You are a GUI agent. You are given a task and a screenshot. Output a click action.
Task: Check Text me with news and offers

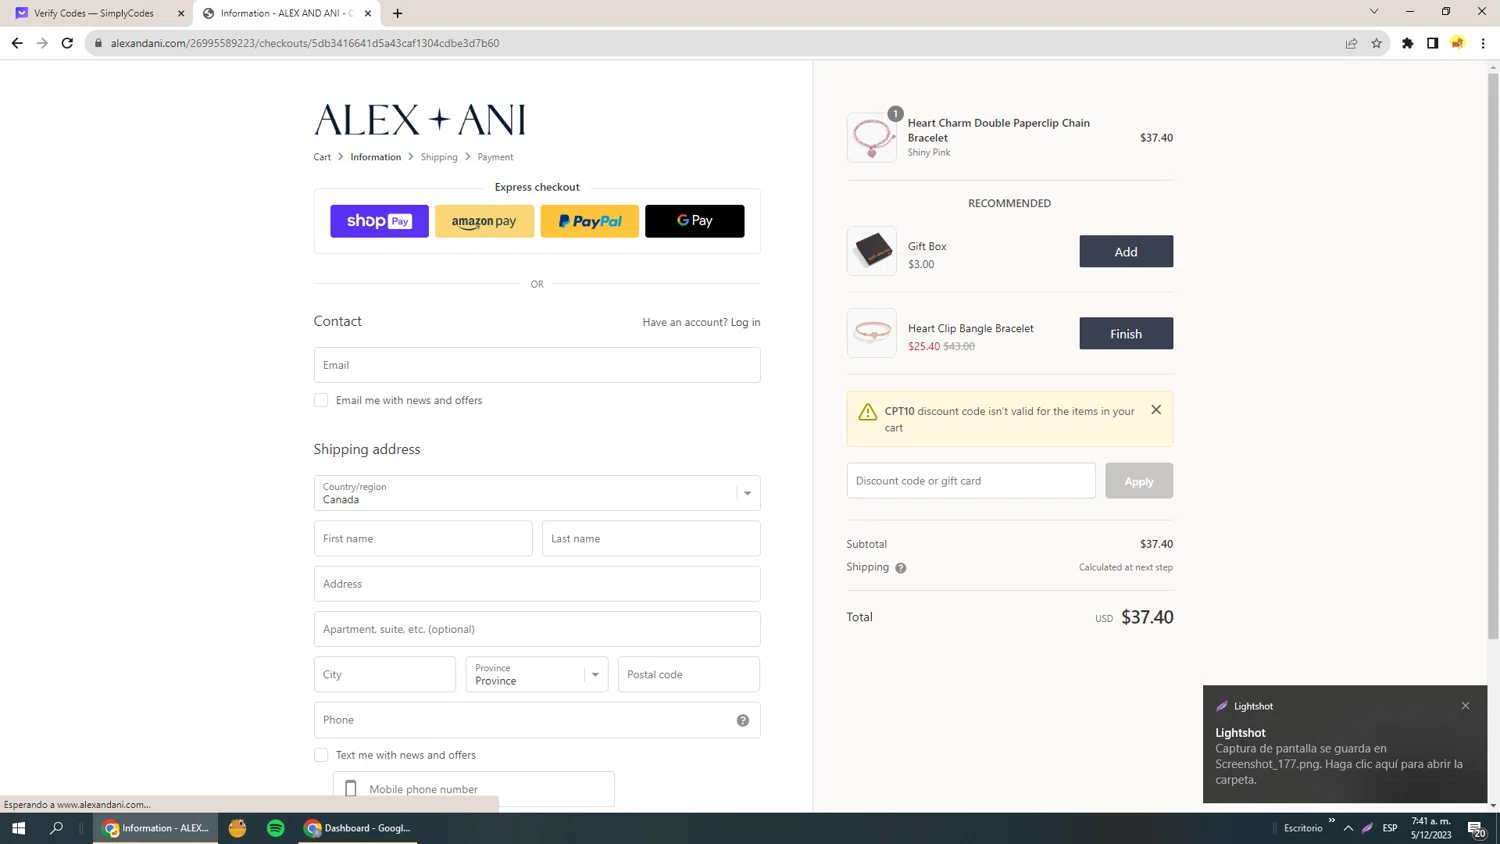click(x=321, y=755)
